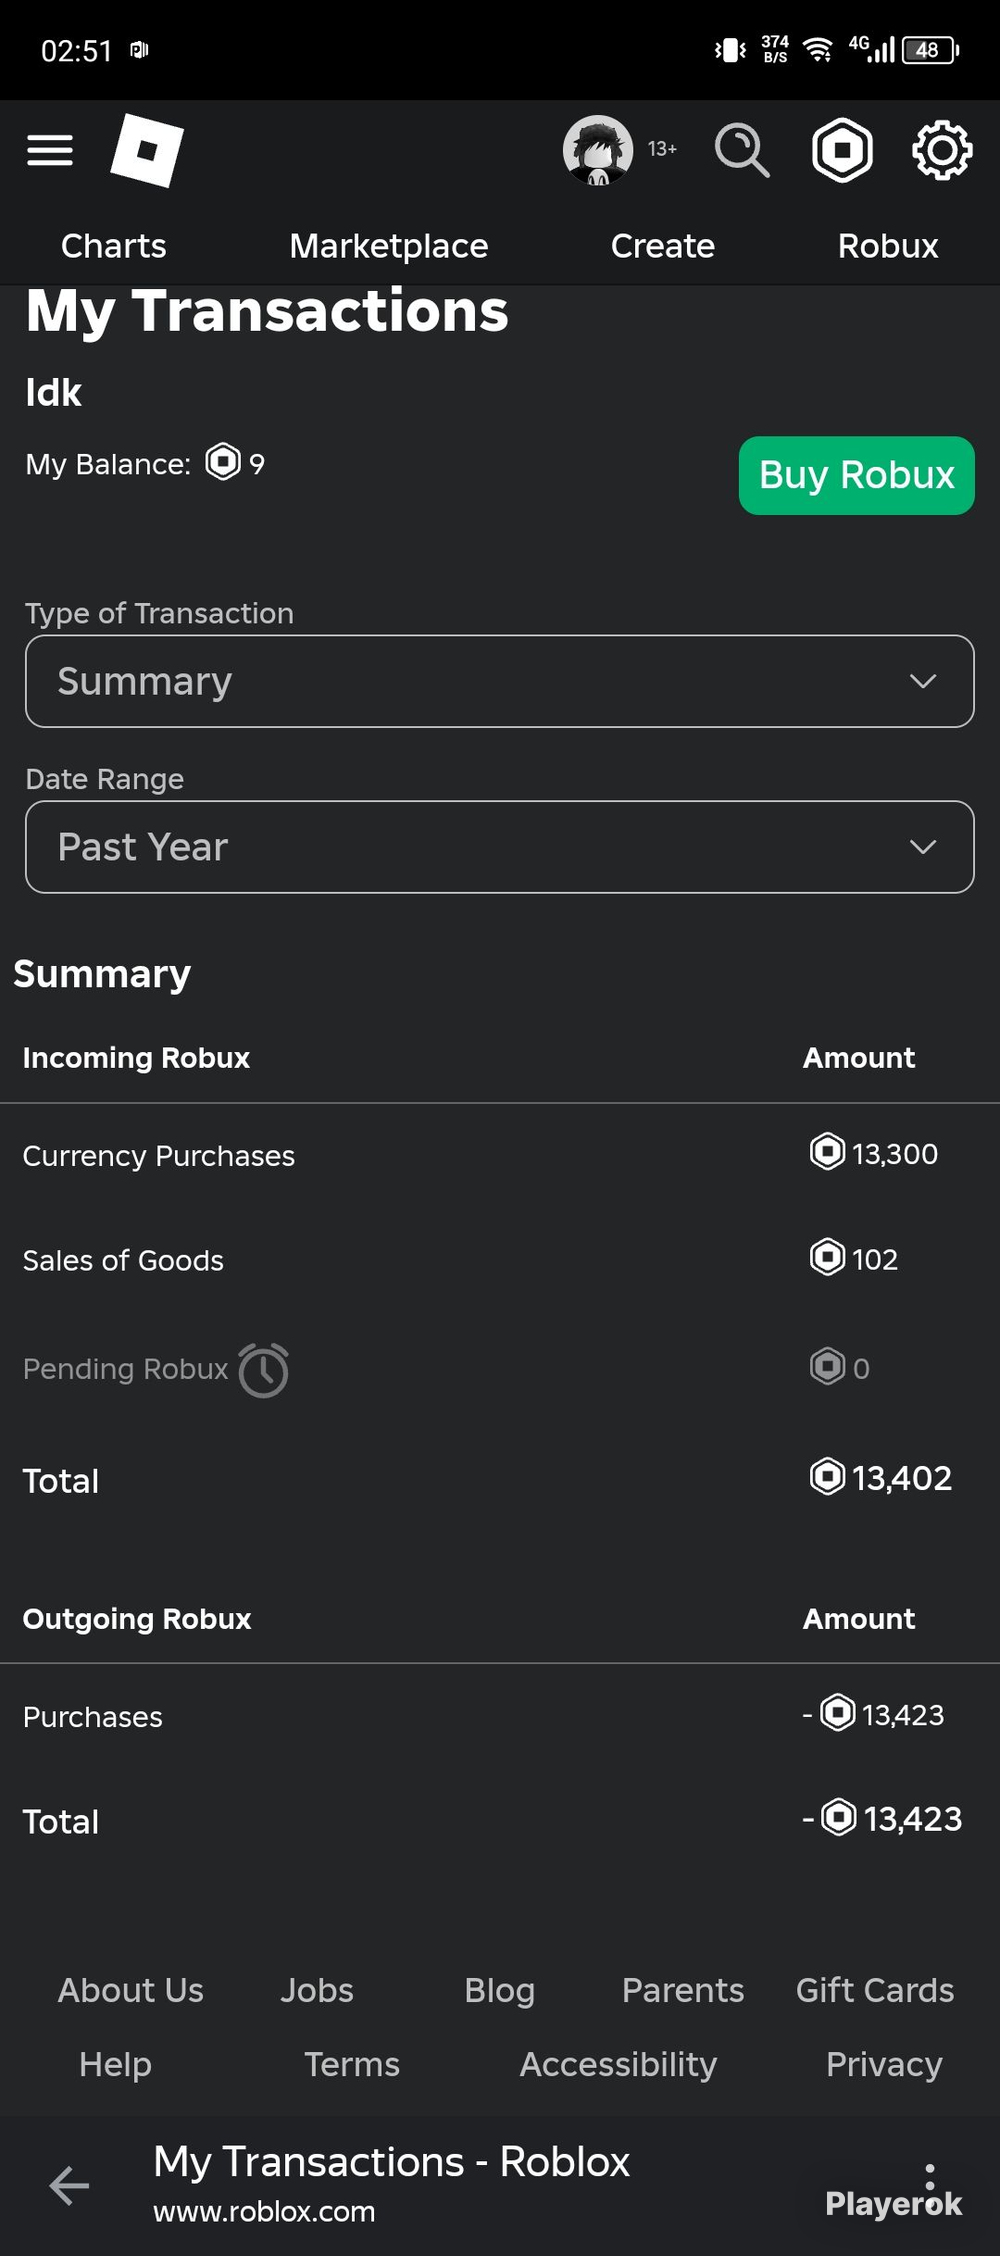Switch to the Charts tab
Viewport: 1000px width, 2256px height.
tap(114, 246)
